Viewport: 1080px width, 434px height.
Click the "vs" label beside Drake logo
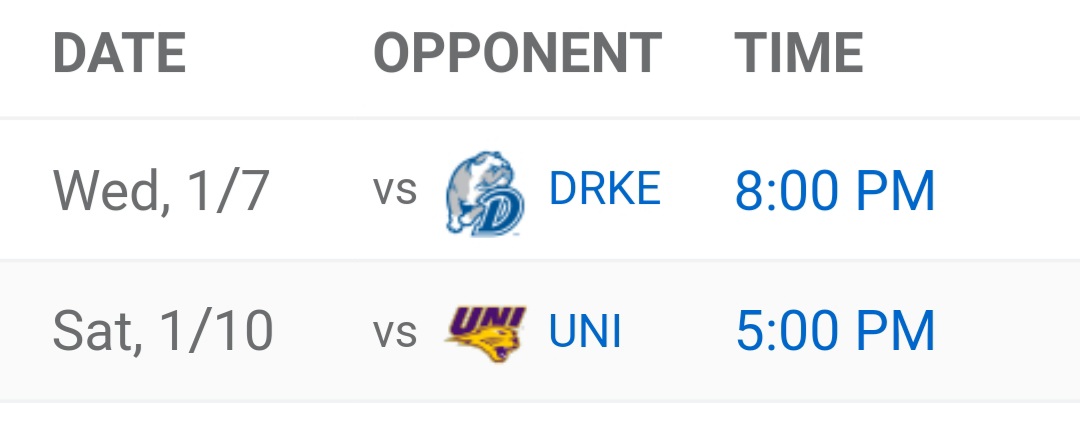[x=395, y=191]
